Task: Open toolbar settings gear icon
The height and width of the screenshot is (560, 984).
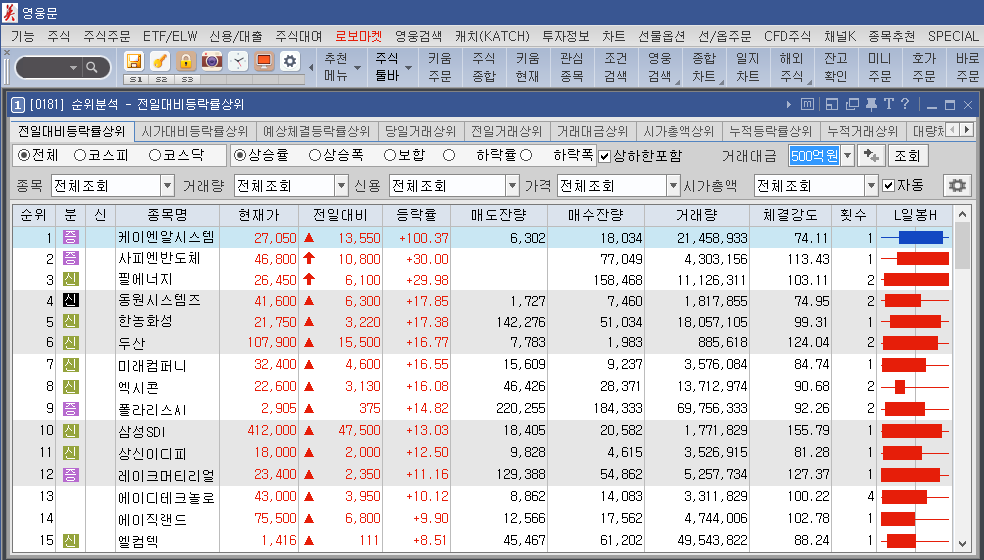Action: 290,62
